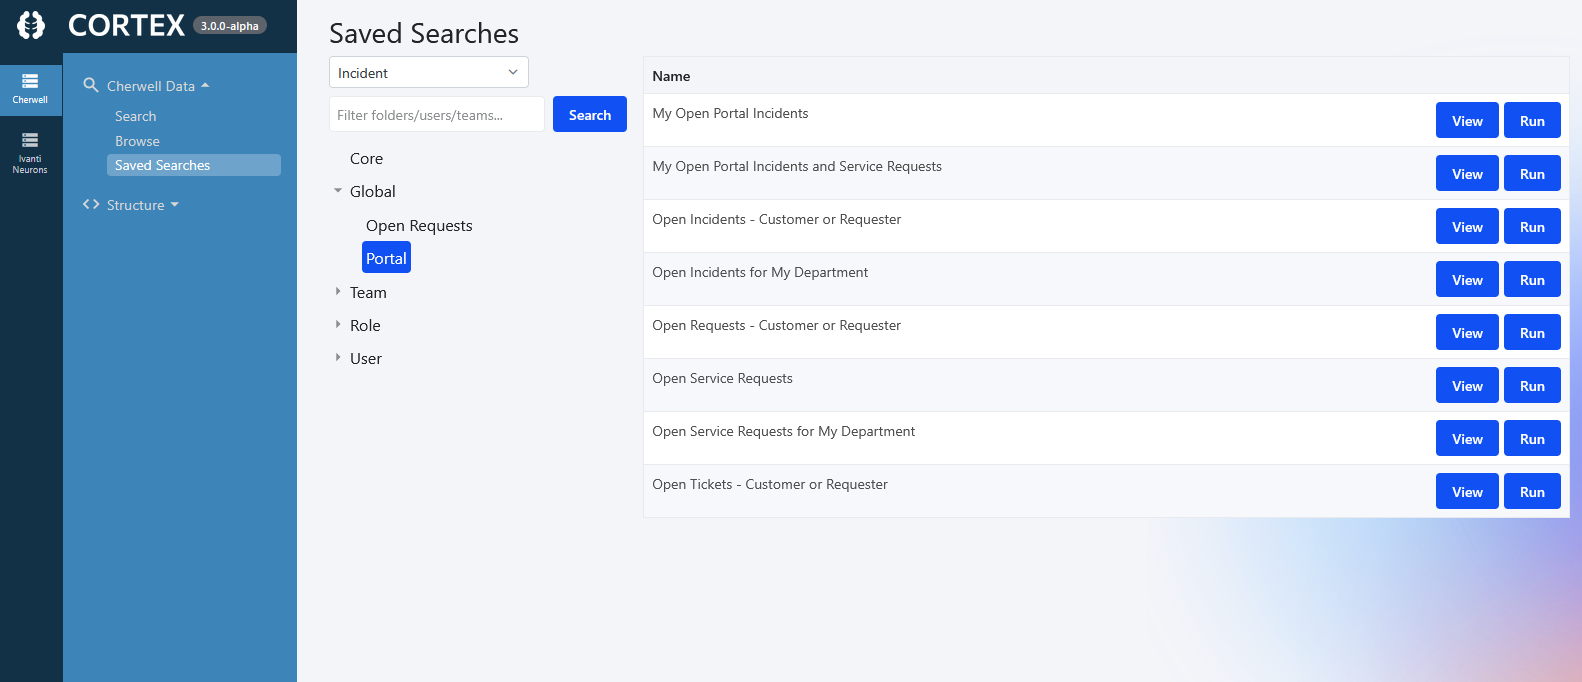1582x682 pixels.
Task: Expand the User folder arrow
Action: (338, 358)
